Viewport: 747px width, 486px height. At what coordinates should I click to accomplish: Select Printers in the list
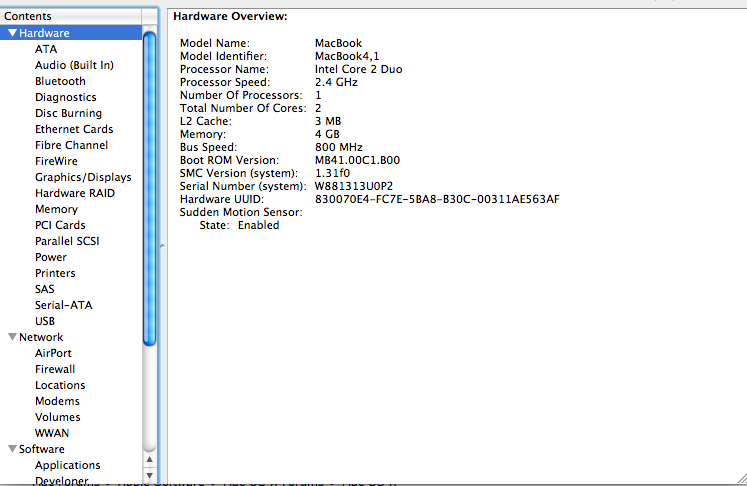[55, 273]
